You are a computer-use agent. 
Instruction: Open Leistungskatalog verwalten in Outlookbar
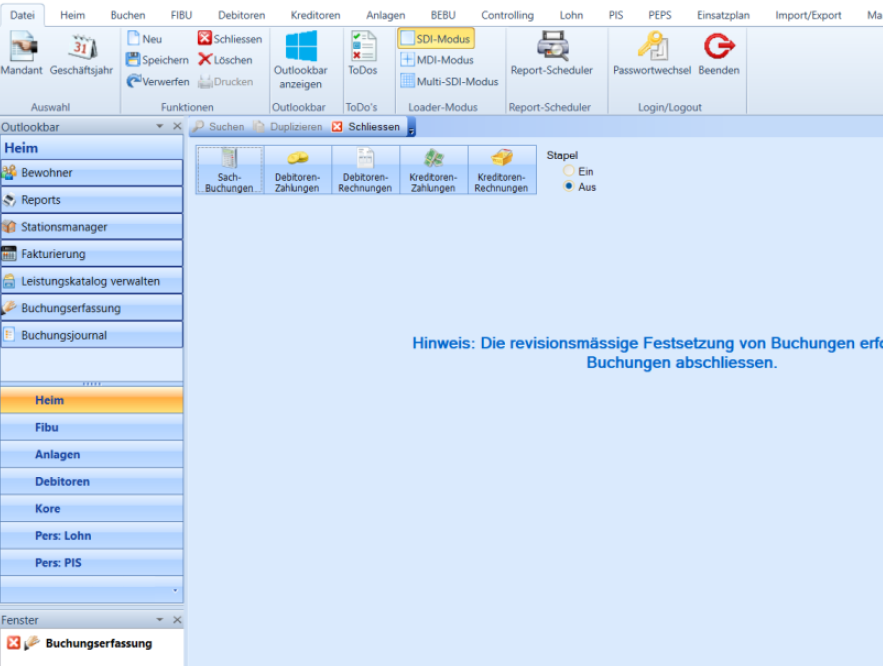click(x=92, y=281)
